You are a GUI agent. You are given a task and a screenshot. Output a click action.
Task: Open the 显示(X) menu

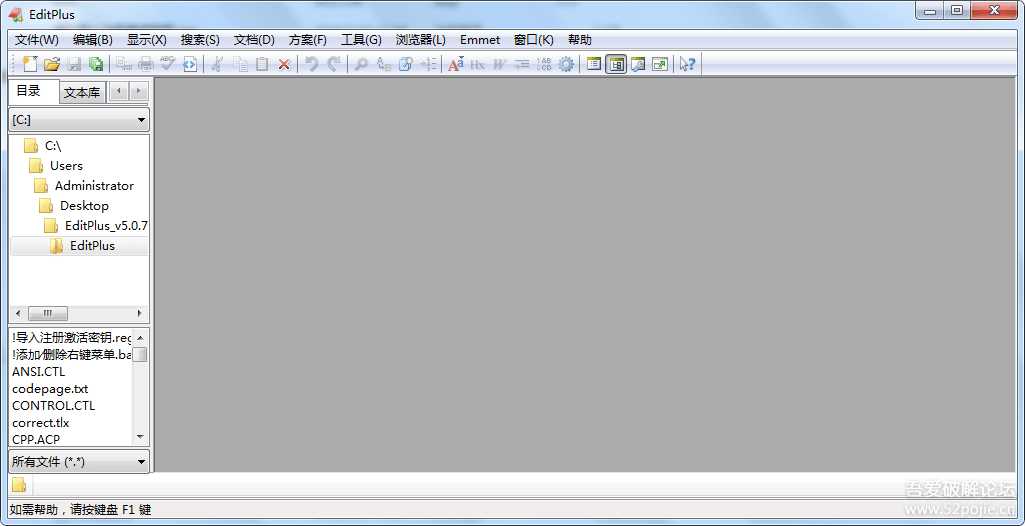pos(146,40)
